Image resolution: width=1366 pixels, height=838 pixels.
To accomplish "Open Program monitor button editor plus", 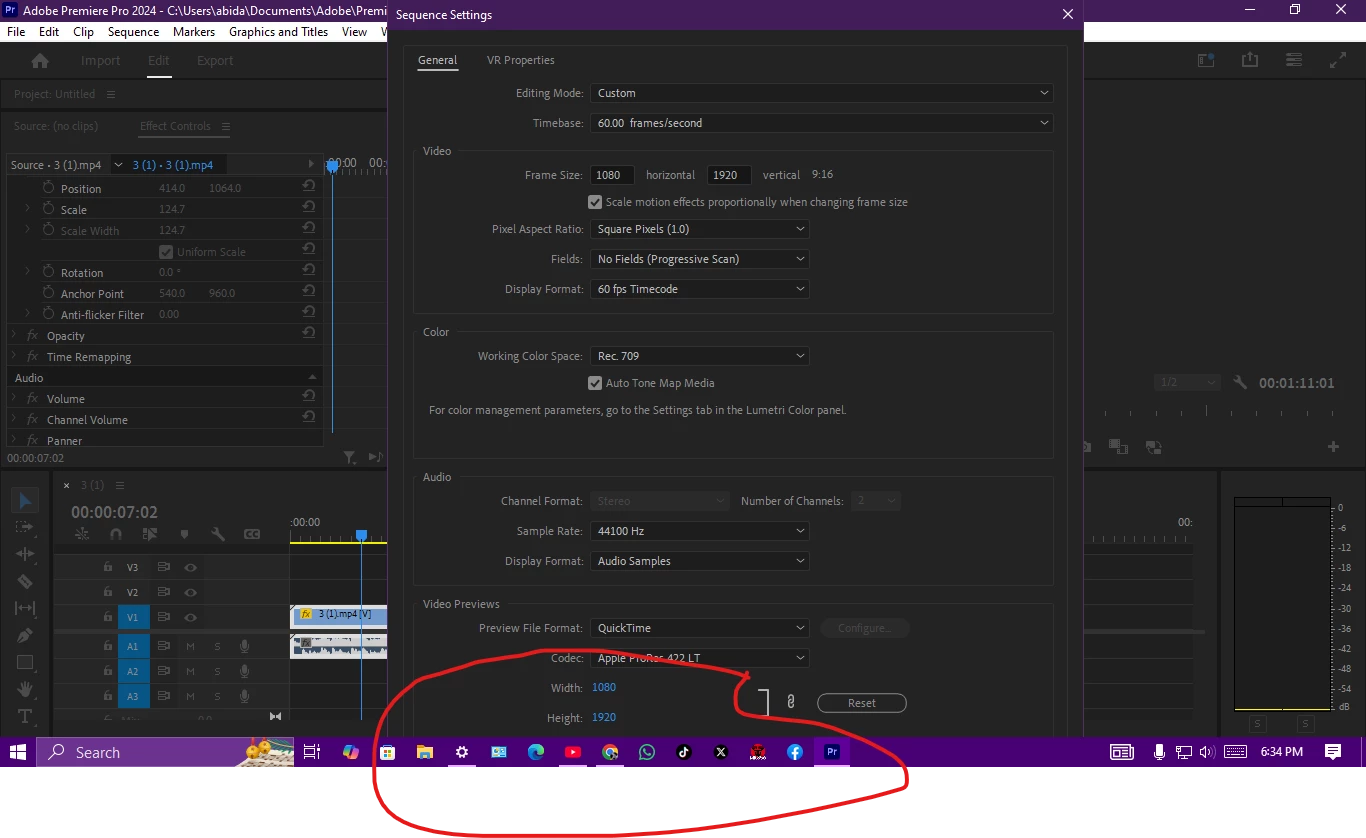I will point(1333,447).
